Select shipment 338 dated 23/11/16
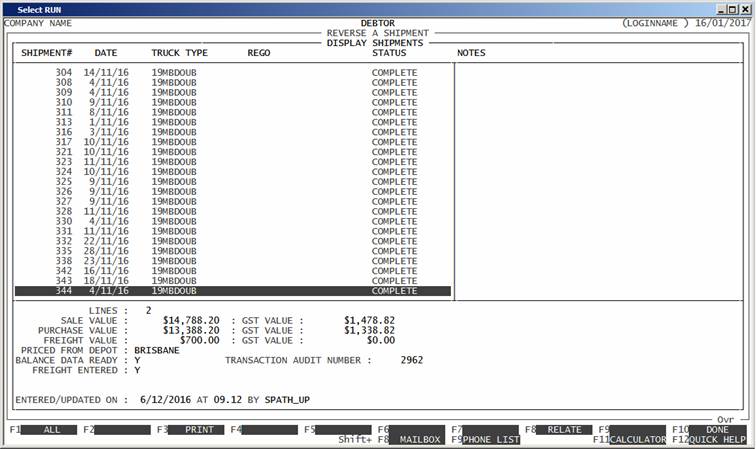The image size is (756, 449). tap(233, 261)
